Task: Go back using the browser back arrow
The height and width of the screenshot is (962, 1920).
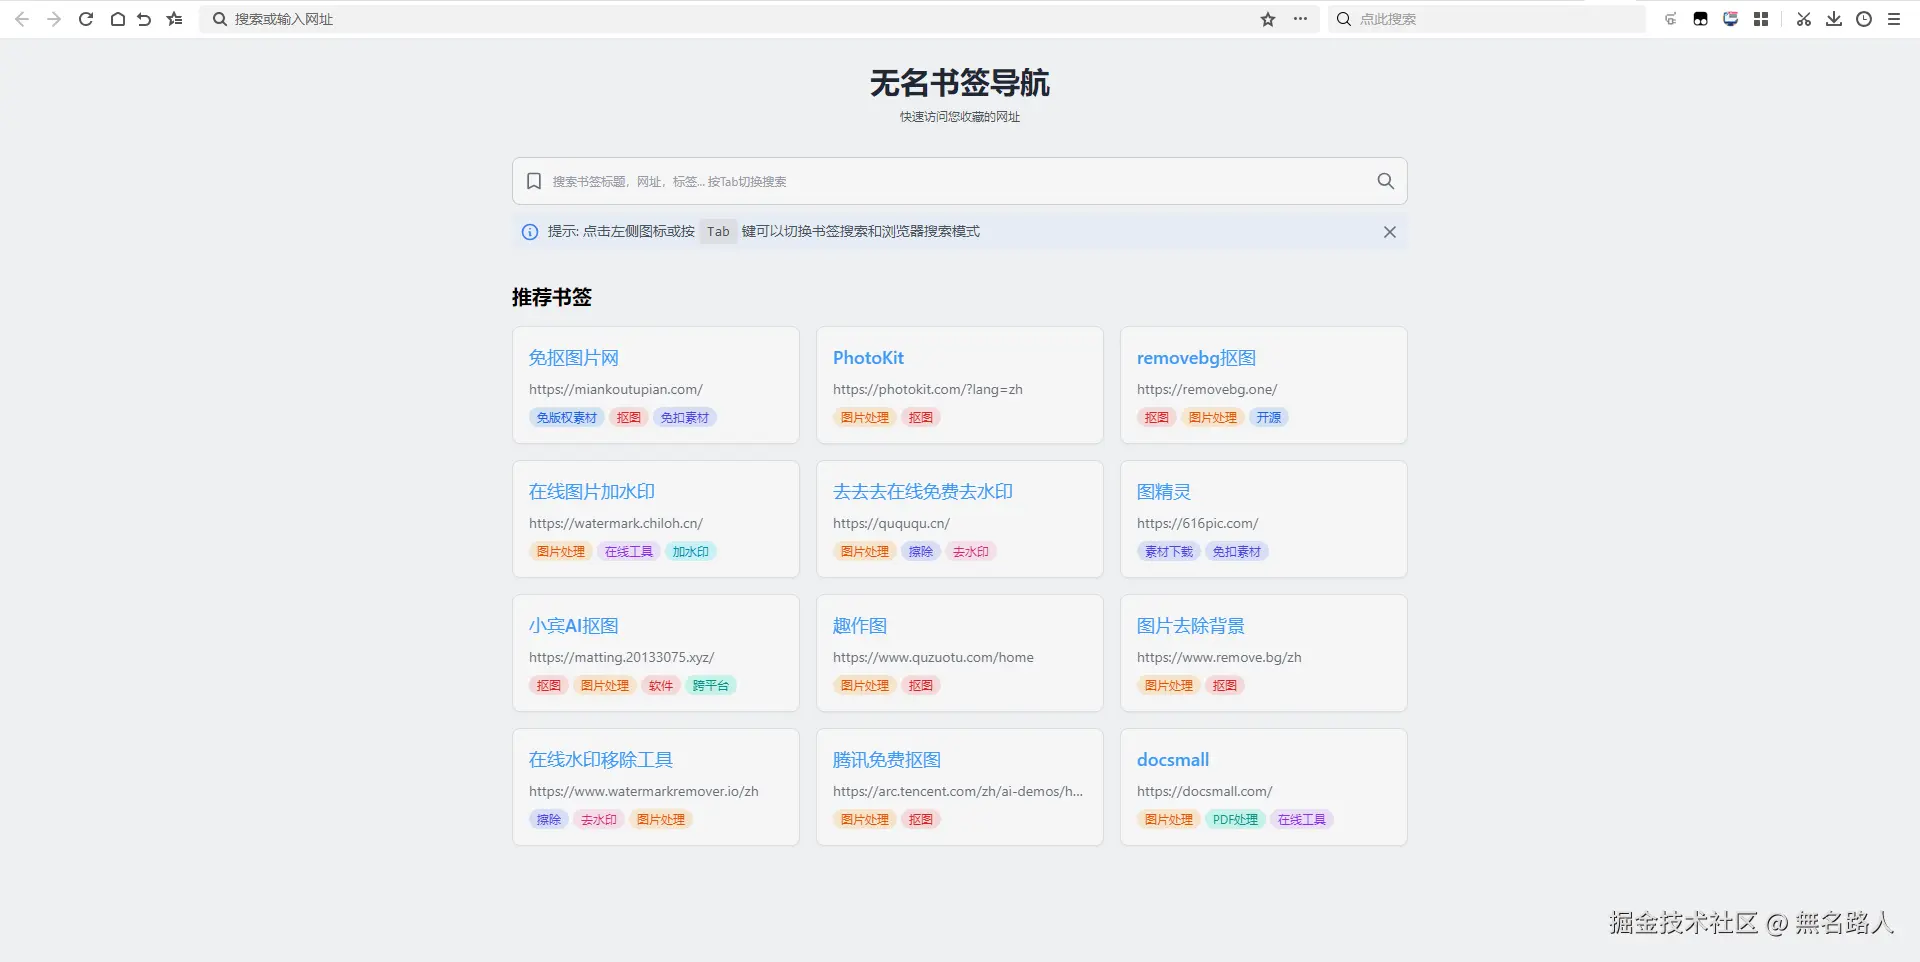Action: 22,19
